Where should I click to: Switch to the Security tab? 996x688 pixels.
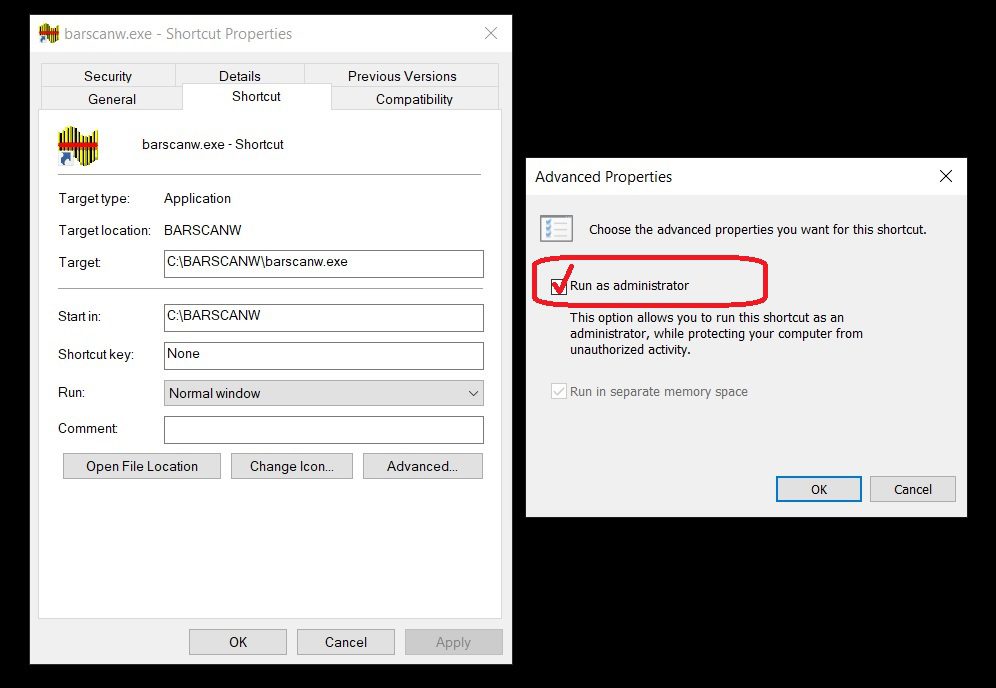(x=108, y=76)
